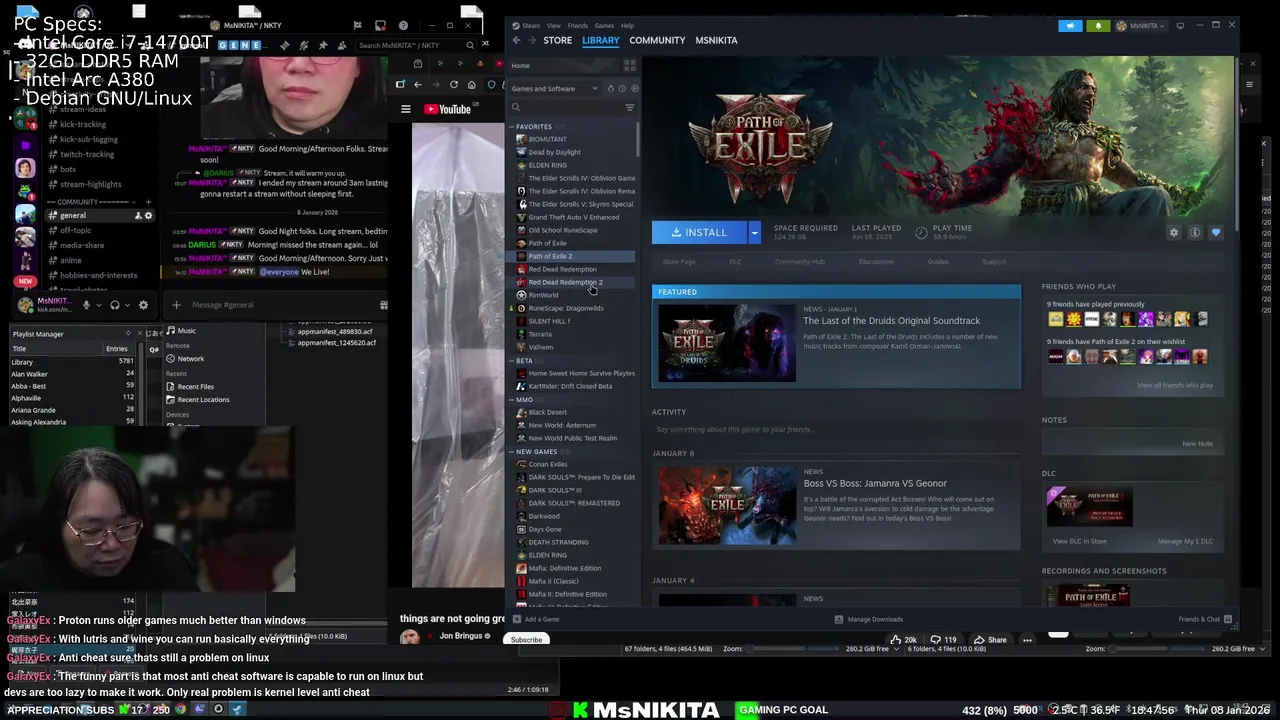Open the MSNIKITA account dropdown
The image size is (1280, 720).
coord(1142,25)
